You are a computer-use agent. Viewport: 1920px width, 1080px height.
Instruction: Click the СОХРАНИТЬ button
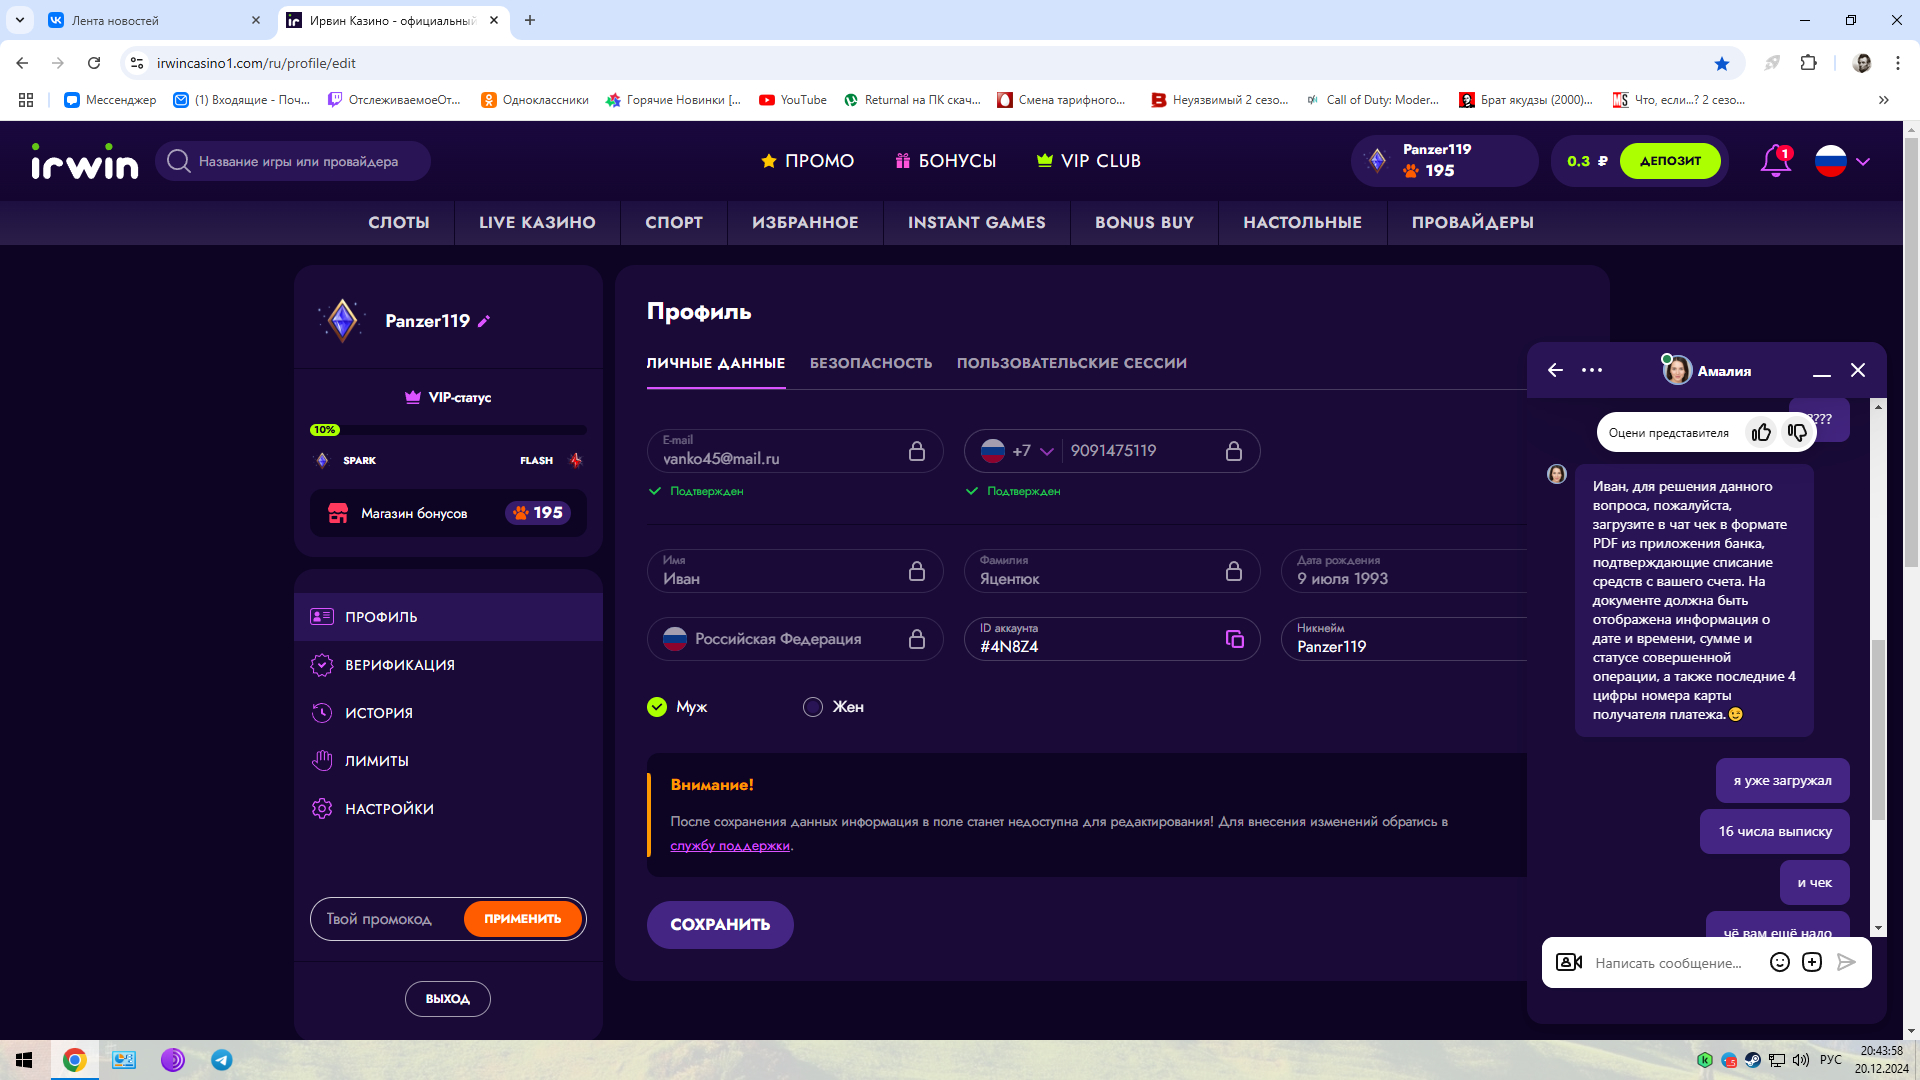[x=720, y=925]
